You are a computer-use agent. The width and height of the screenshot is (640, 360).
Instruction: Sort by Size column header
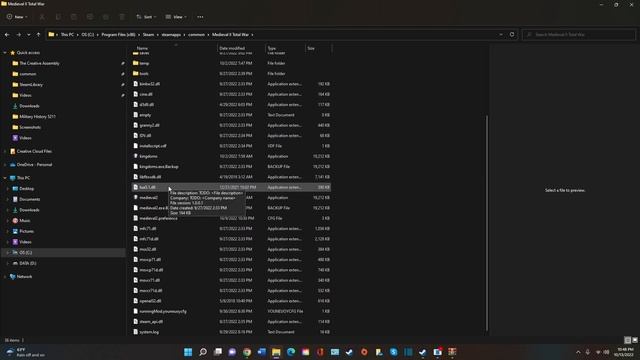coord(311,48)
